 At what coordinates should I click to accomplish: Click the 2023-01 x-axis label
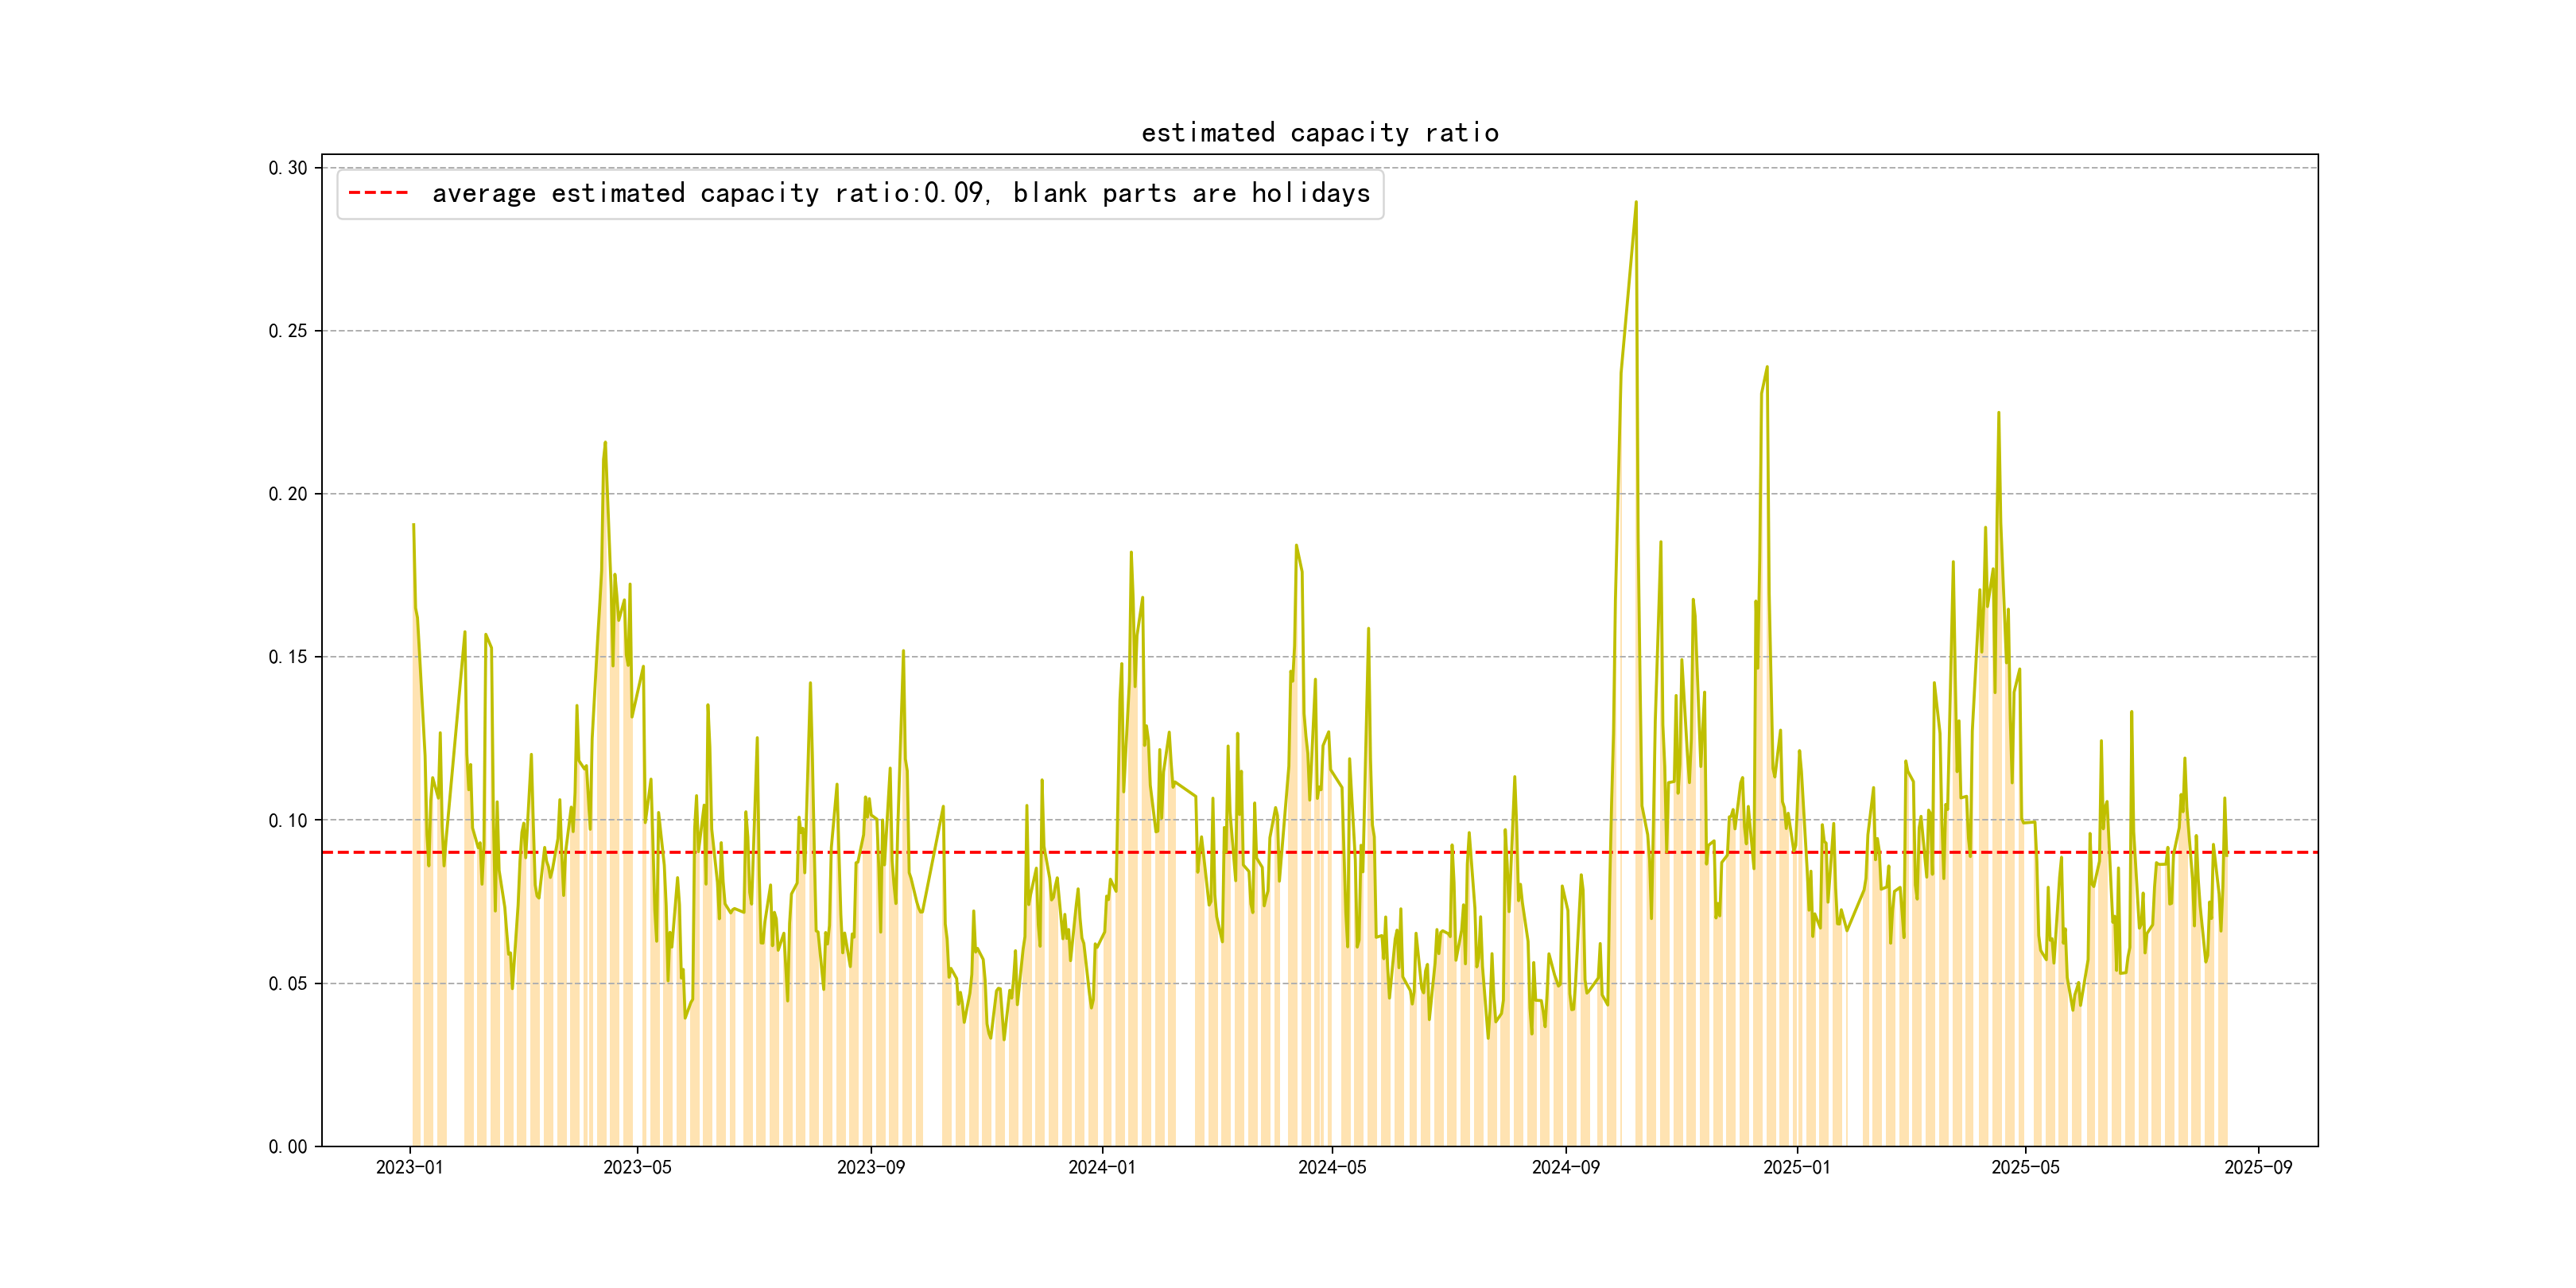(x=409, y=1167)
